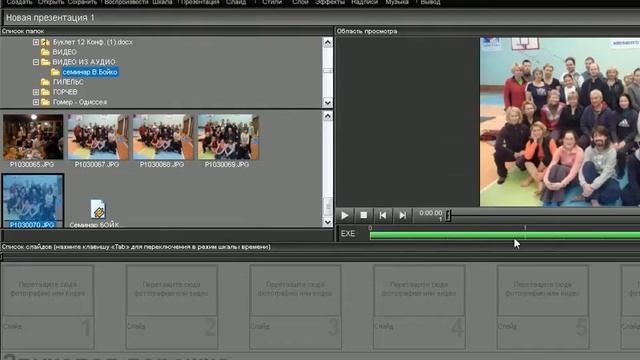Select thumbnail P1030065.JPG
The width and height of the screenshot is (640, 360).
[x=33, y=137]
